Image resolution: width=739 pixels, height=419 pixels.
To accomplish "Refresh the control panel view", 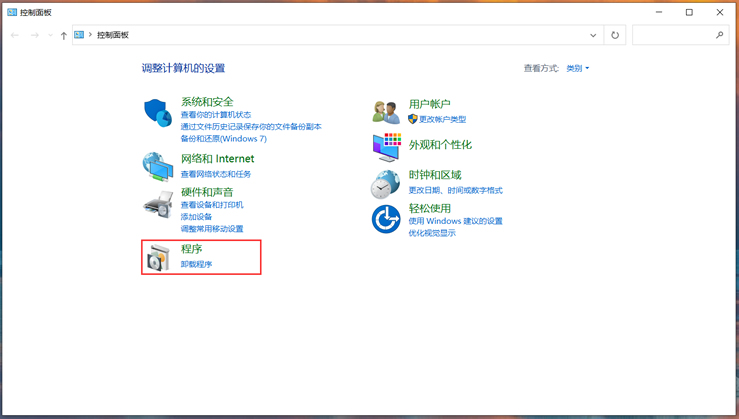I will click(x=615, y=35).
